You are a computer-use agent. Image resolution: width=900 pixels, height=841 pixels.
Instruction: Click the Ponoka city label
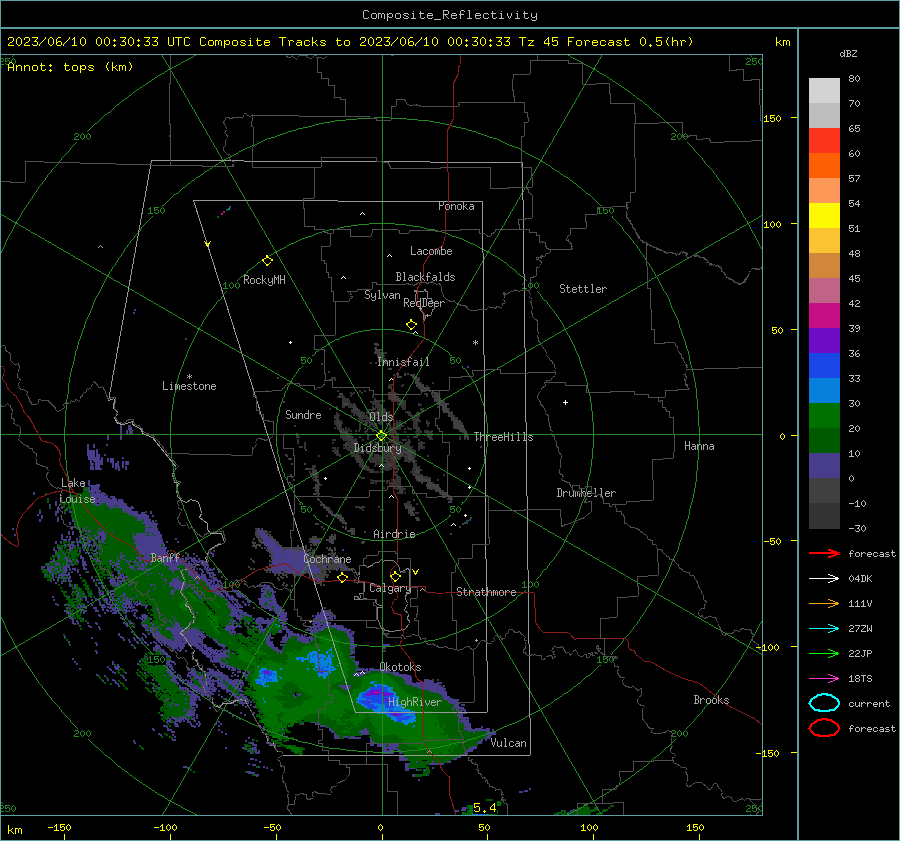point(456,206)
